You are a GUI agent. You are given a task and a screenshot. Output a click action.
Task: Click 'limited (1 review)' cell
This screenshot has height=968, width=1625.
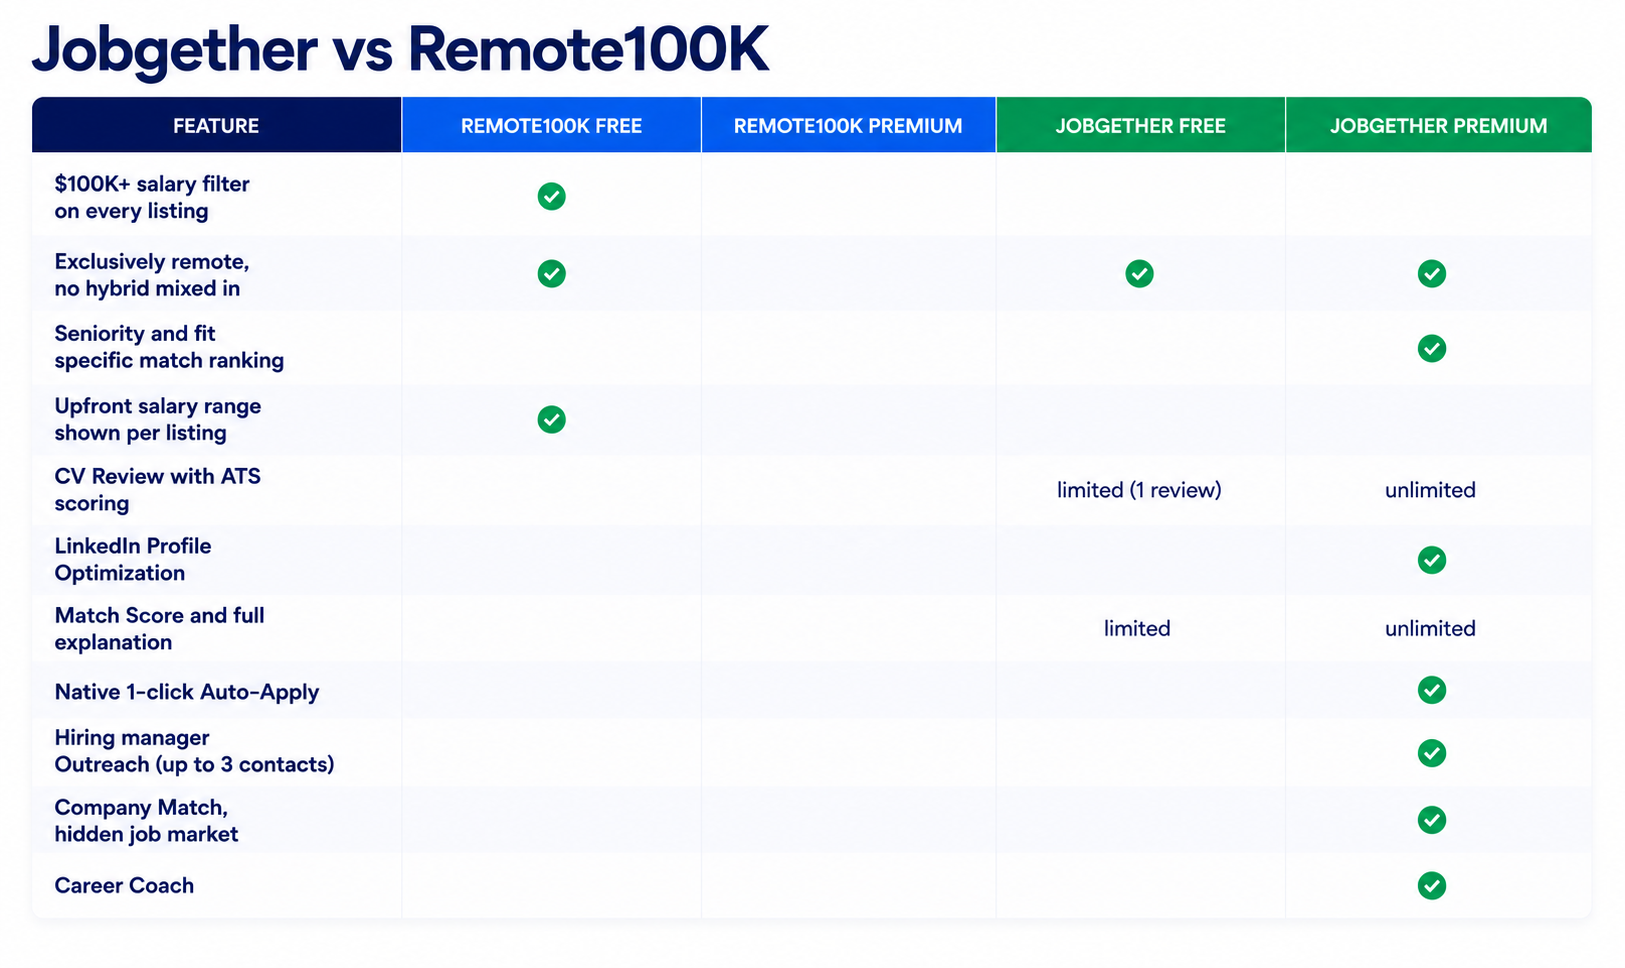tap(1139, 490)
